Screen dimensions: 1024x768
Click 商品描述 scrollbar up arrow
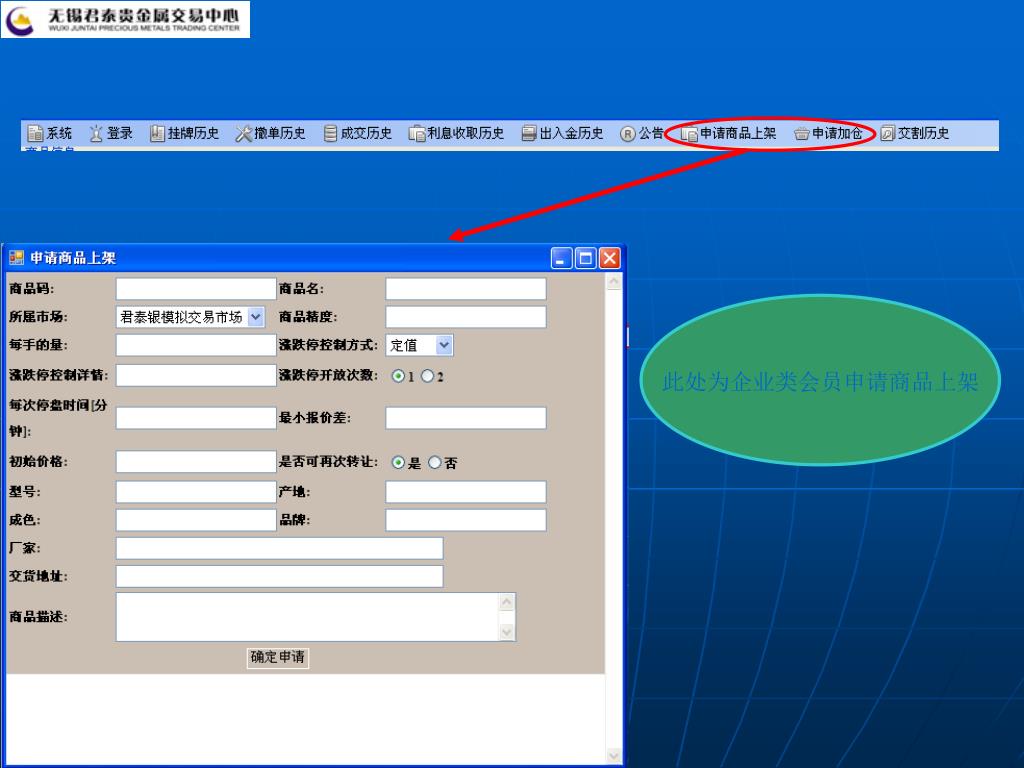click(507, 602)
